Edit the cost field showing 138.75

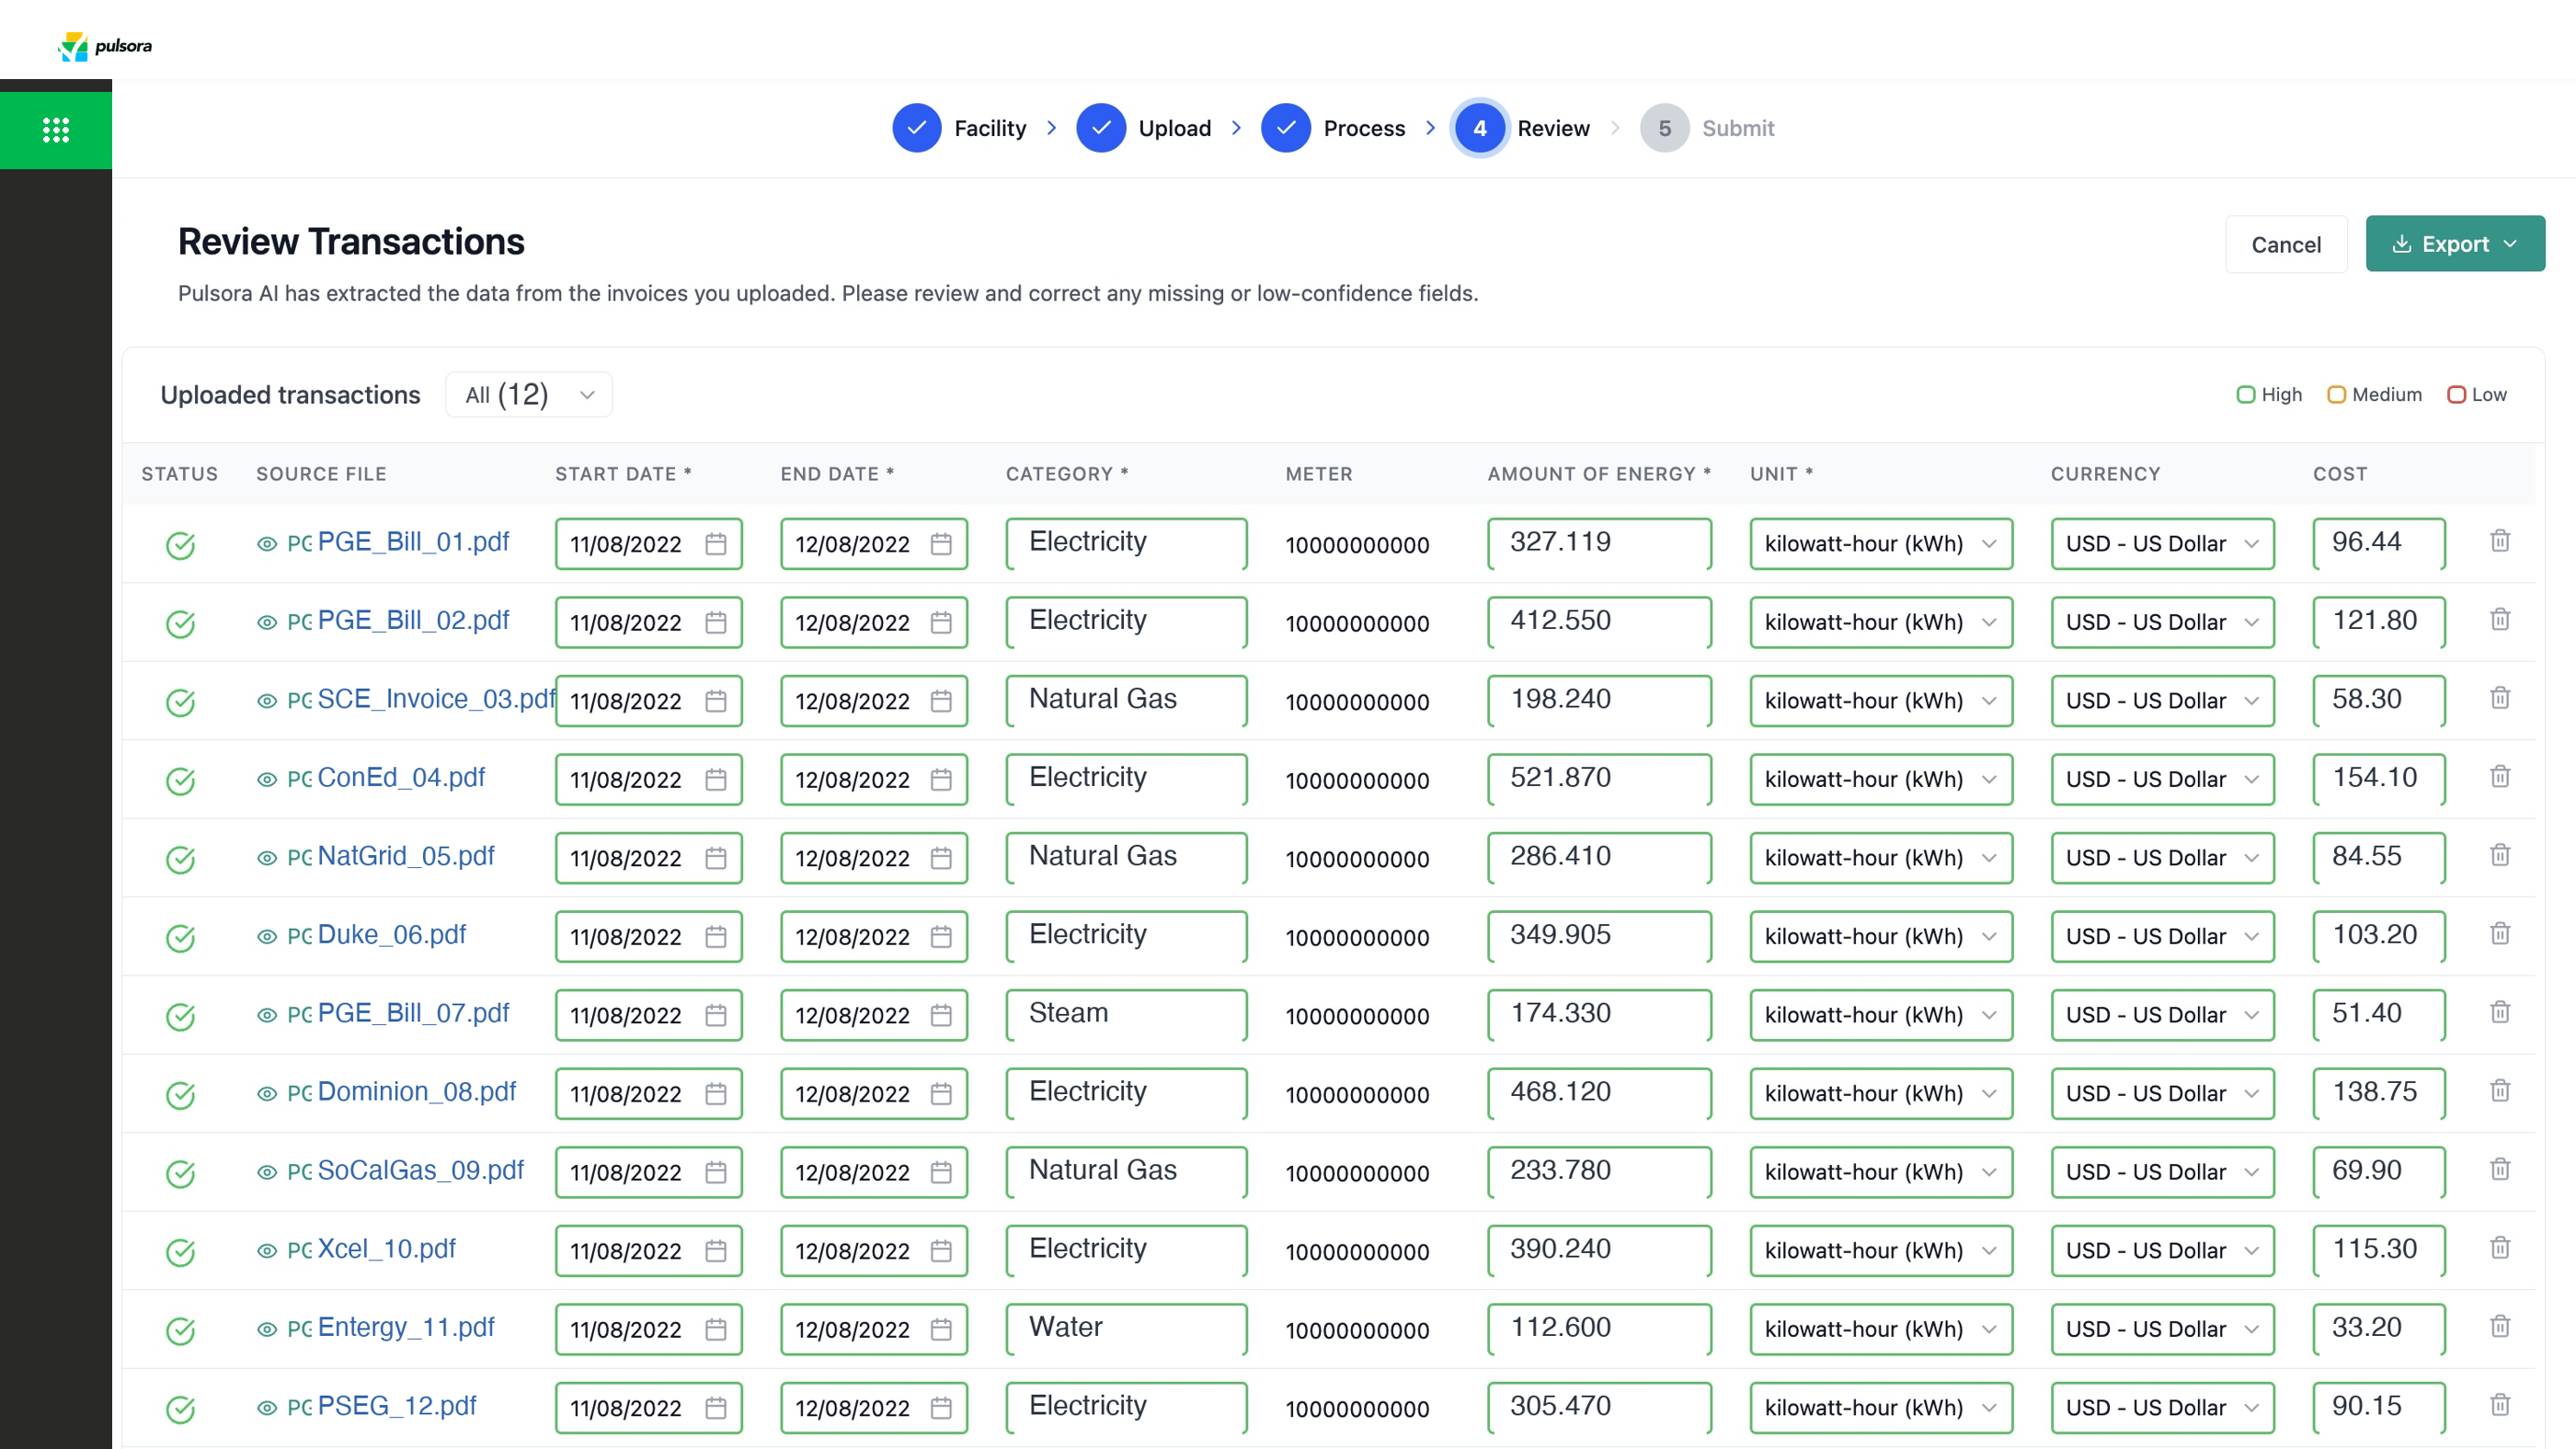[x=2378, y=1093]
